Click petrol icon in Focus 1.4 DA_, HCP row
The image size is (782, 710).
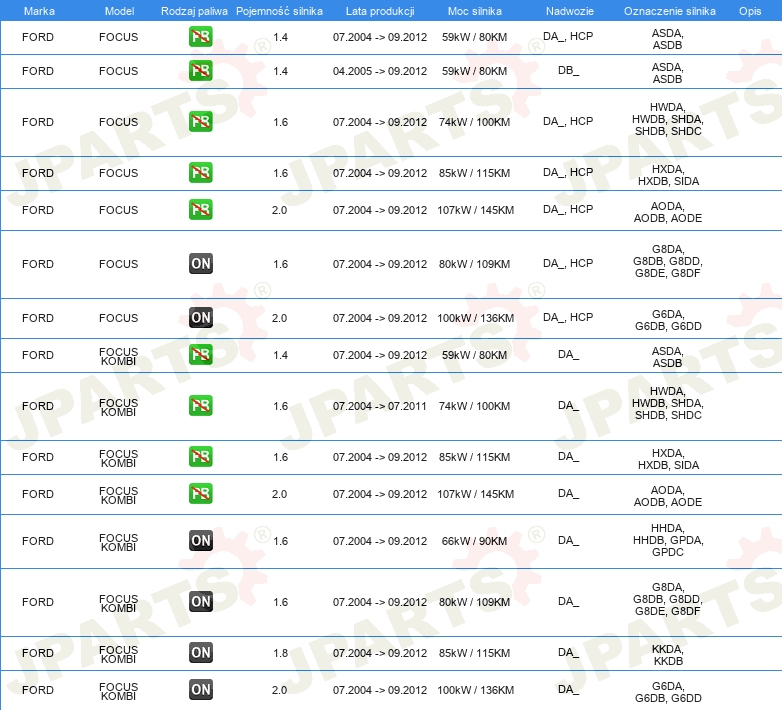click(x=200, y=37)
